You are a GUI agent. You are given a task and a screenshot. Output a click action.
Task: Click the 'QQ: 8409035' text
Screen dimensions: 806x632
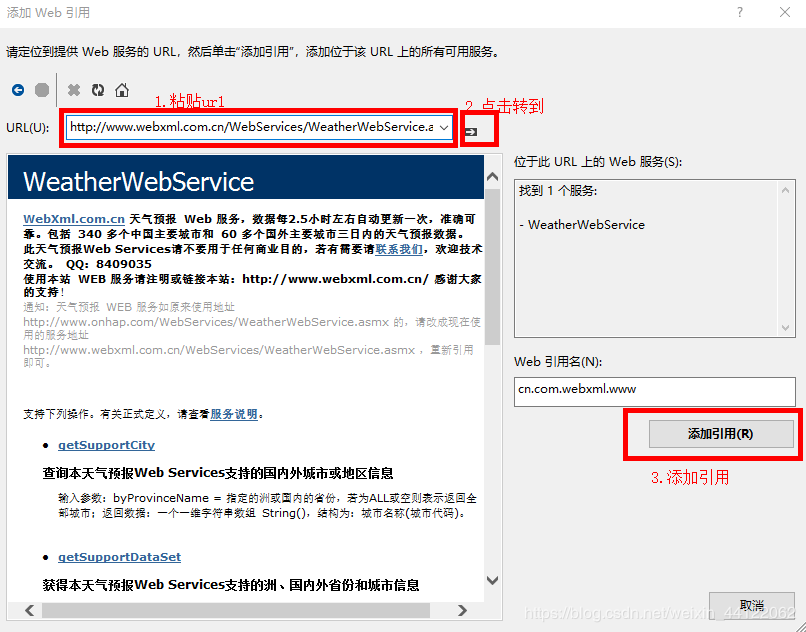(x=109, y=264)
